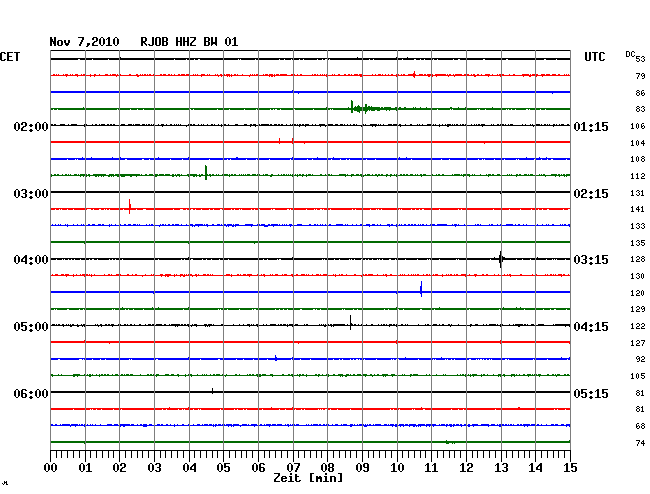Select the 06:00 CET row label
650x494 pixels.
pyautogui.click(x=31, y=393)
